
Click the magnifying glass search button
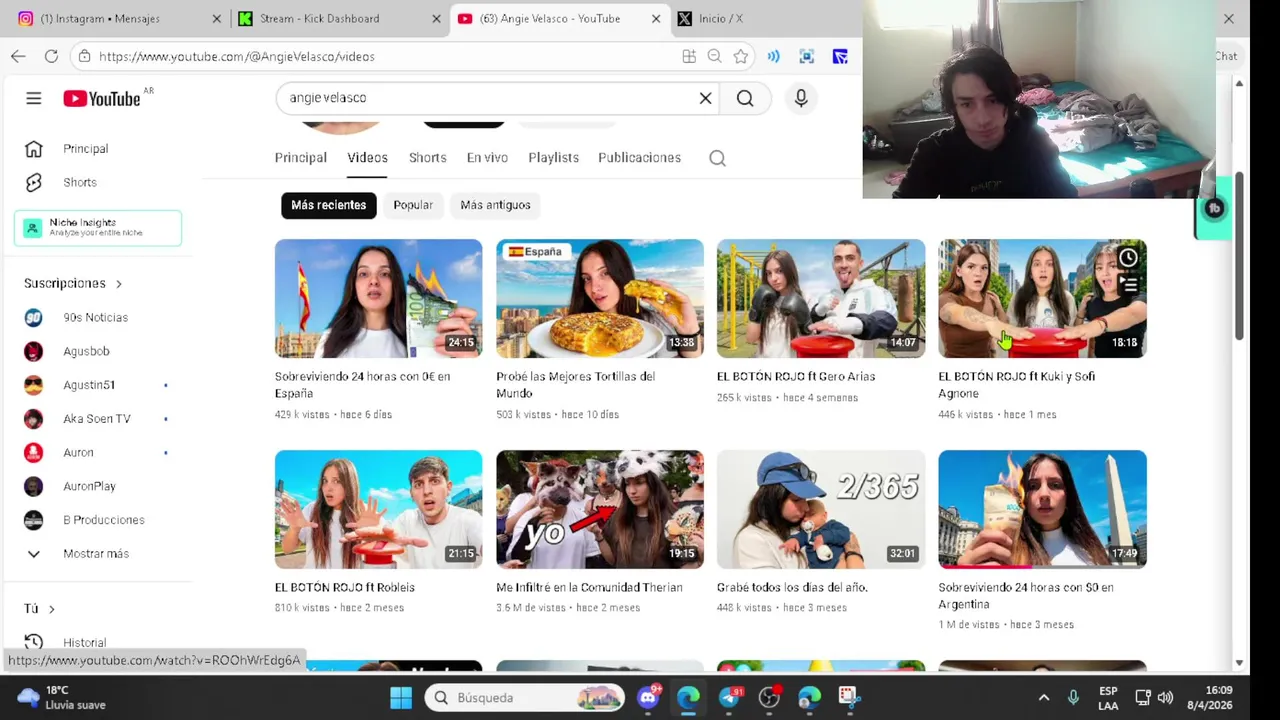[745, 98]
